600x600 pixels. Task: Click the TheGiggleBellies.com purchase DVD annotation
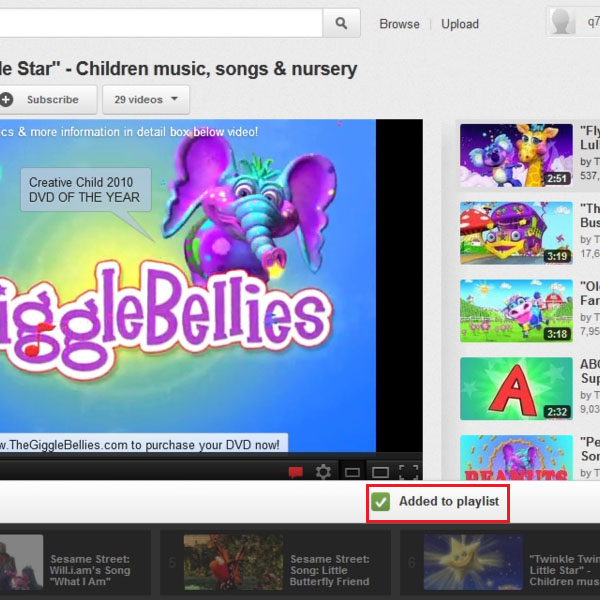click(x=143, y=443)
